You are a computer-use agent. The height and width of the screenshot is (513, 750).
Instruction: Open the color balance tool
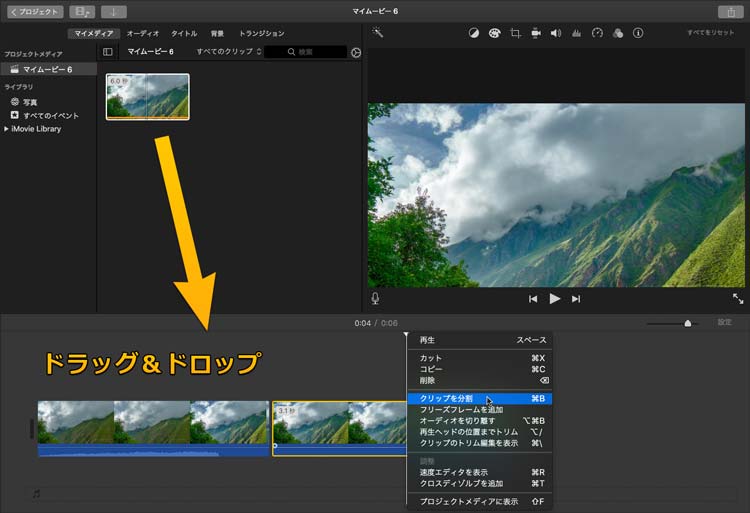click(x=474, y=33)
